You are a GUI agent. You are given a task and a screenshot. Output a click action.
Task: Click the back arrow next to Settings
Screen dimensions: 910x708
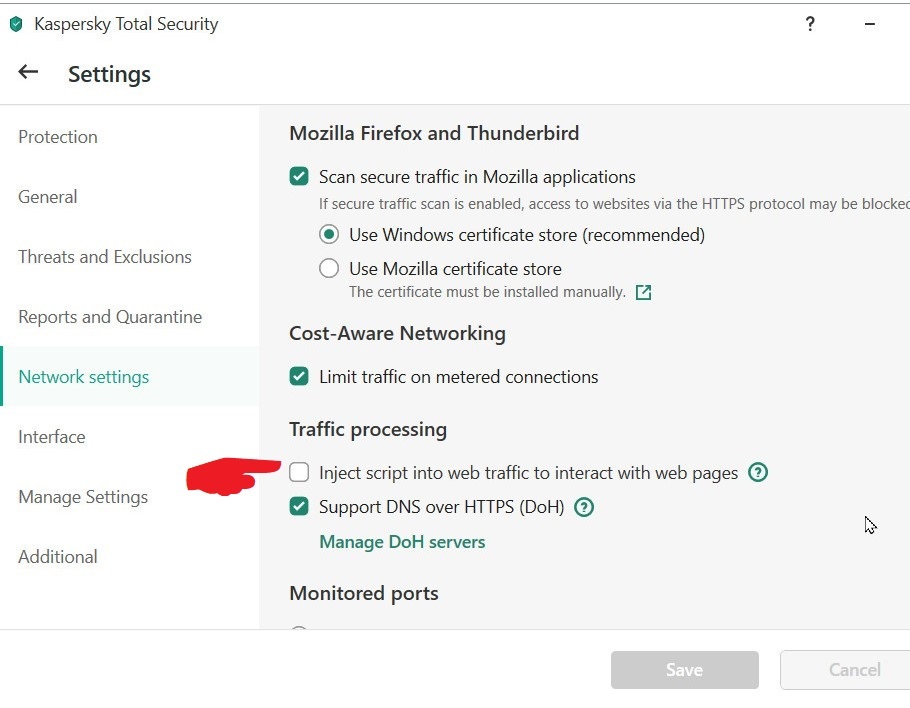(28, 72)
